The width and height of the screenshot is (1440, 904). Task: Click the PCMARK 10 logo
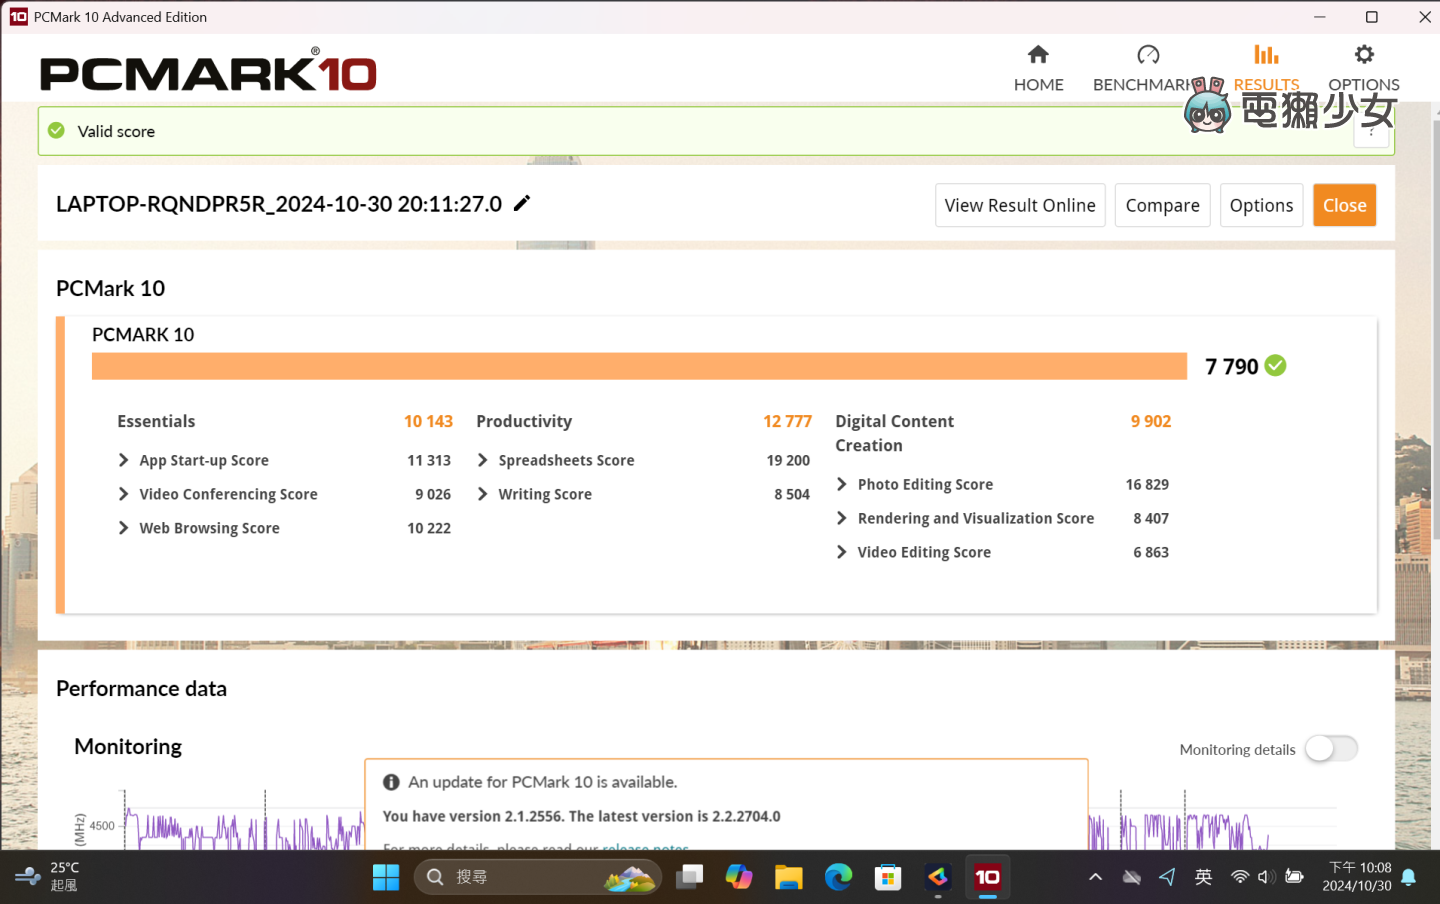(x=208, y=70)
